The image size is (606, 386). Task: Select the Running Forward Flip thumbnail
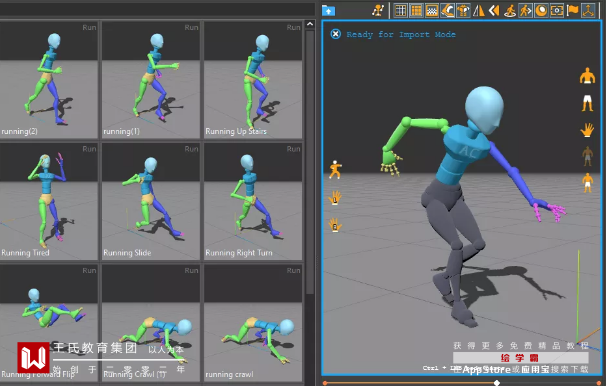[49, 323]
